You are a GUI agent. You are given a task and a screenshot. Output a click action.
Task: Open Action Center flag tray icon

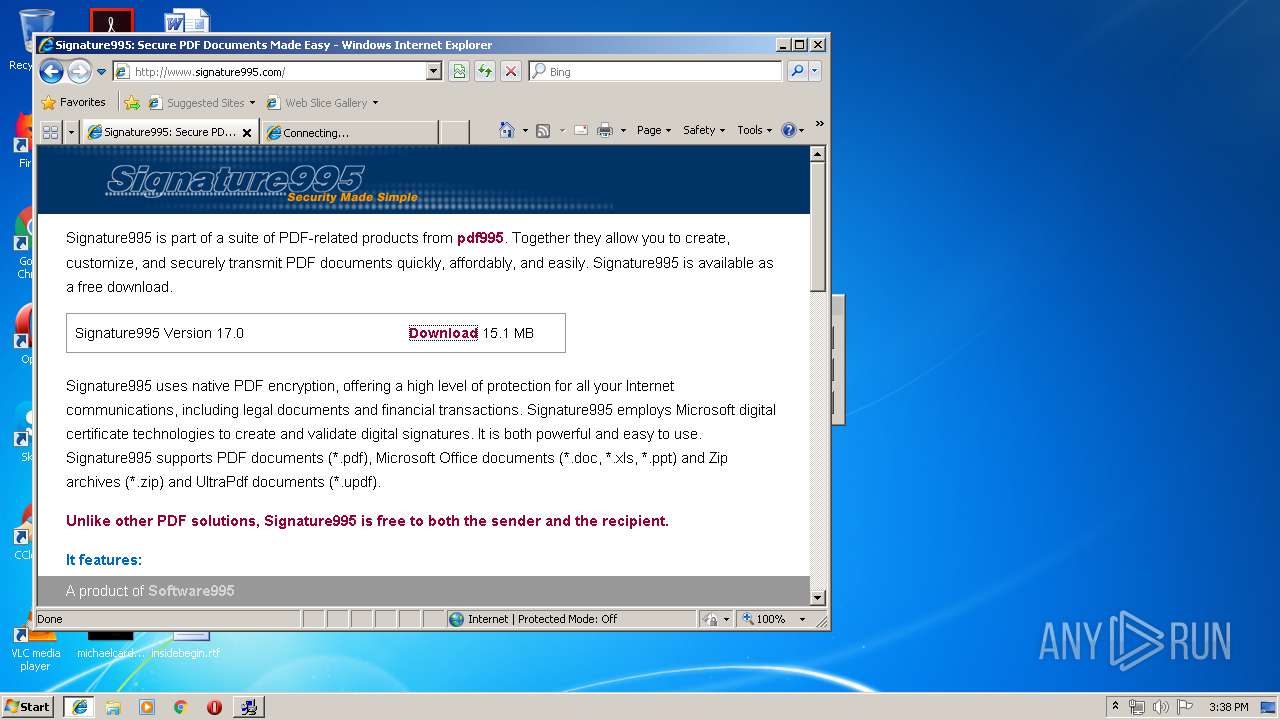pyautogui.click(x=1184, y=707)
